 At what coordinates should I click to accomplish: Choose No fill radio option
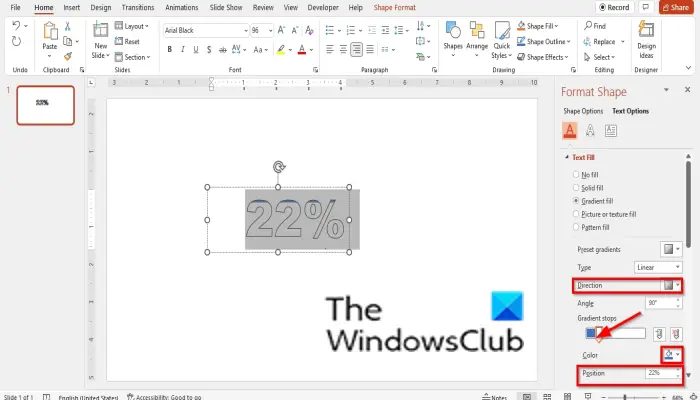tap(576, 175)
